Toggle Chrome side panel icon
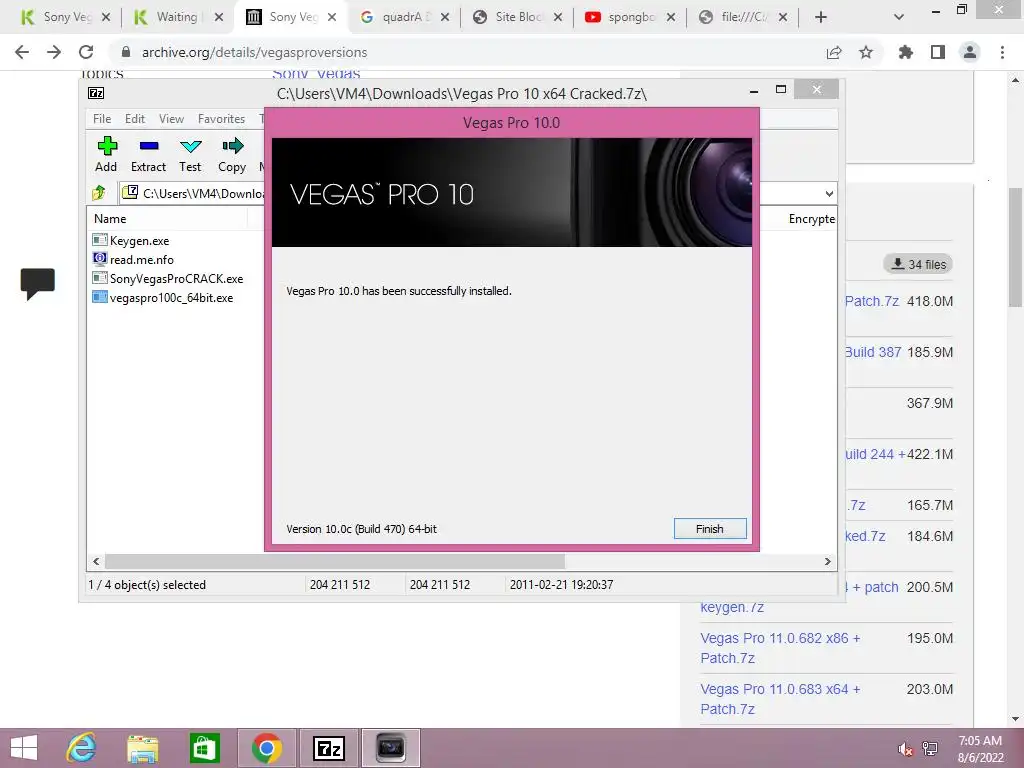Screen dimensions: 1024x768 (938, 52)
